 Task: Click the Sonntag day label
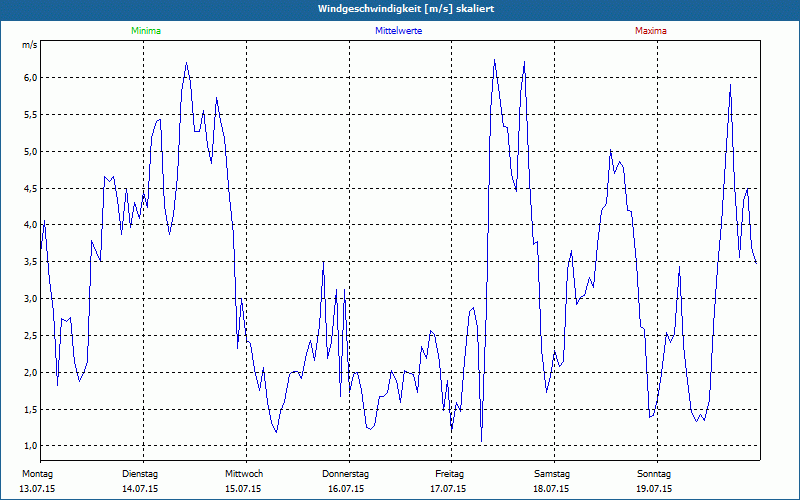pyautogui.click(x=654, y=474)
